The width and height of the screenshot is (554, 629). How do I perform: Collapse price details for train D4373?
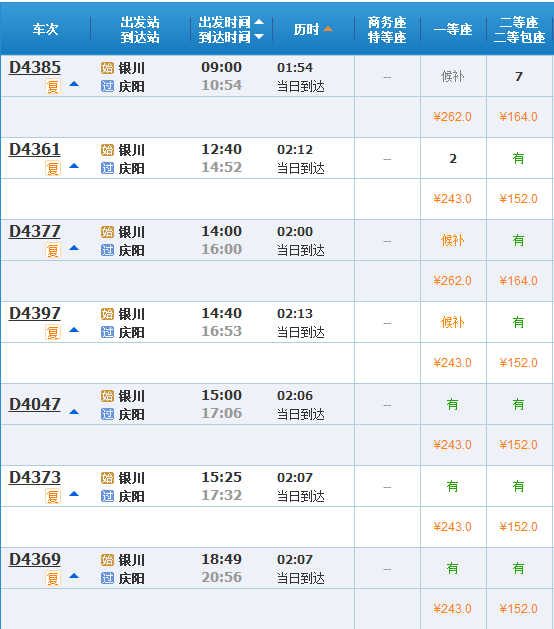point(74,494)
